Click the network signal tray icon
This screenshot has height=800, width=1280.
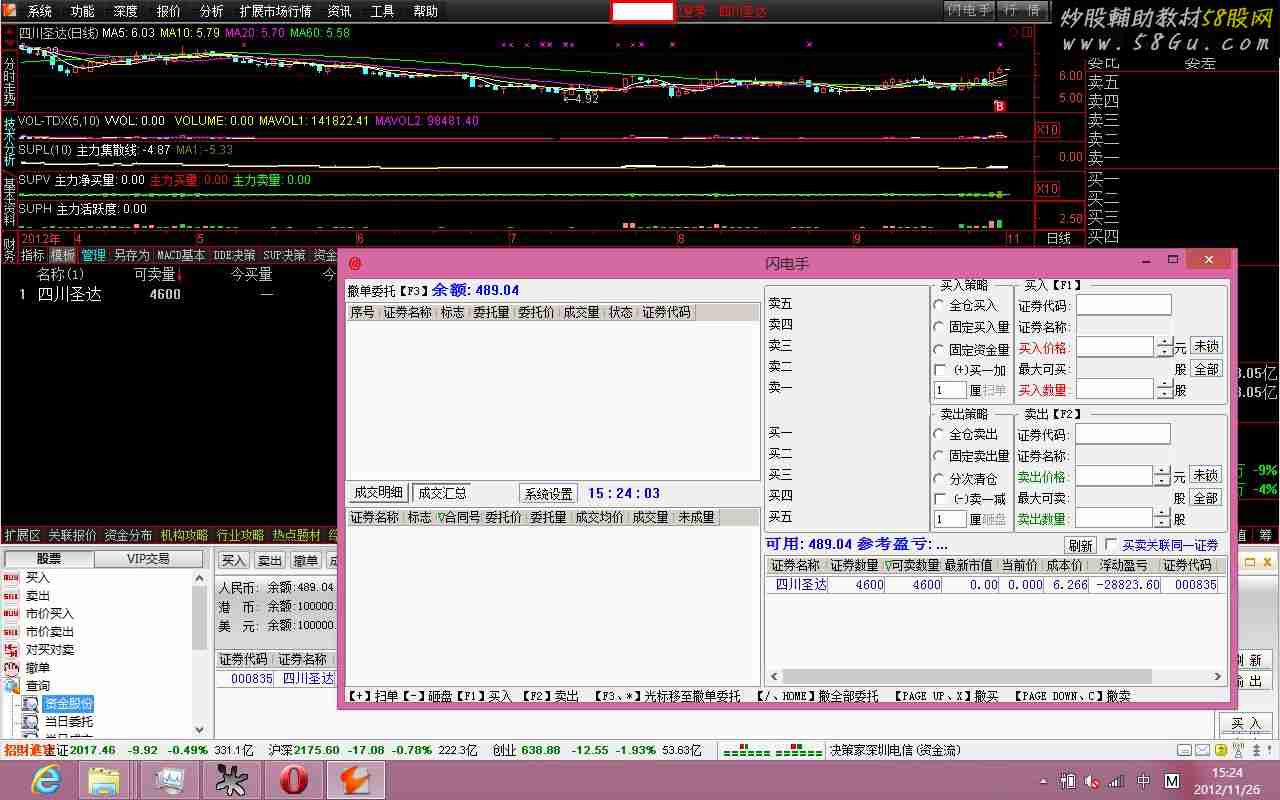(1117, 781)
